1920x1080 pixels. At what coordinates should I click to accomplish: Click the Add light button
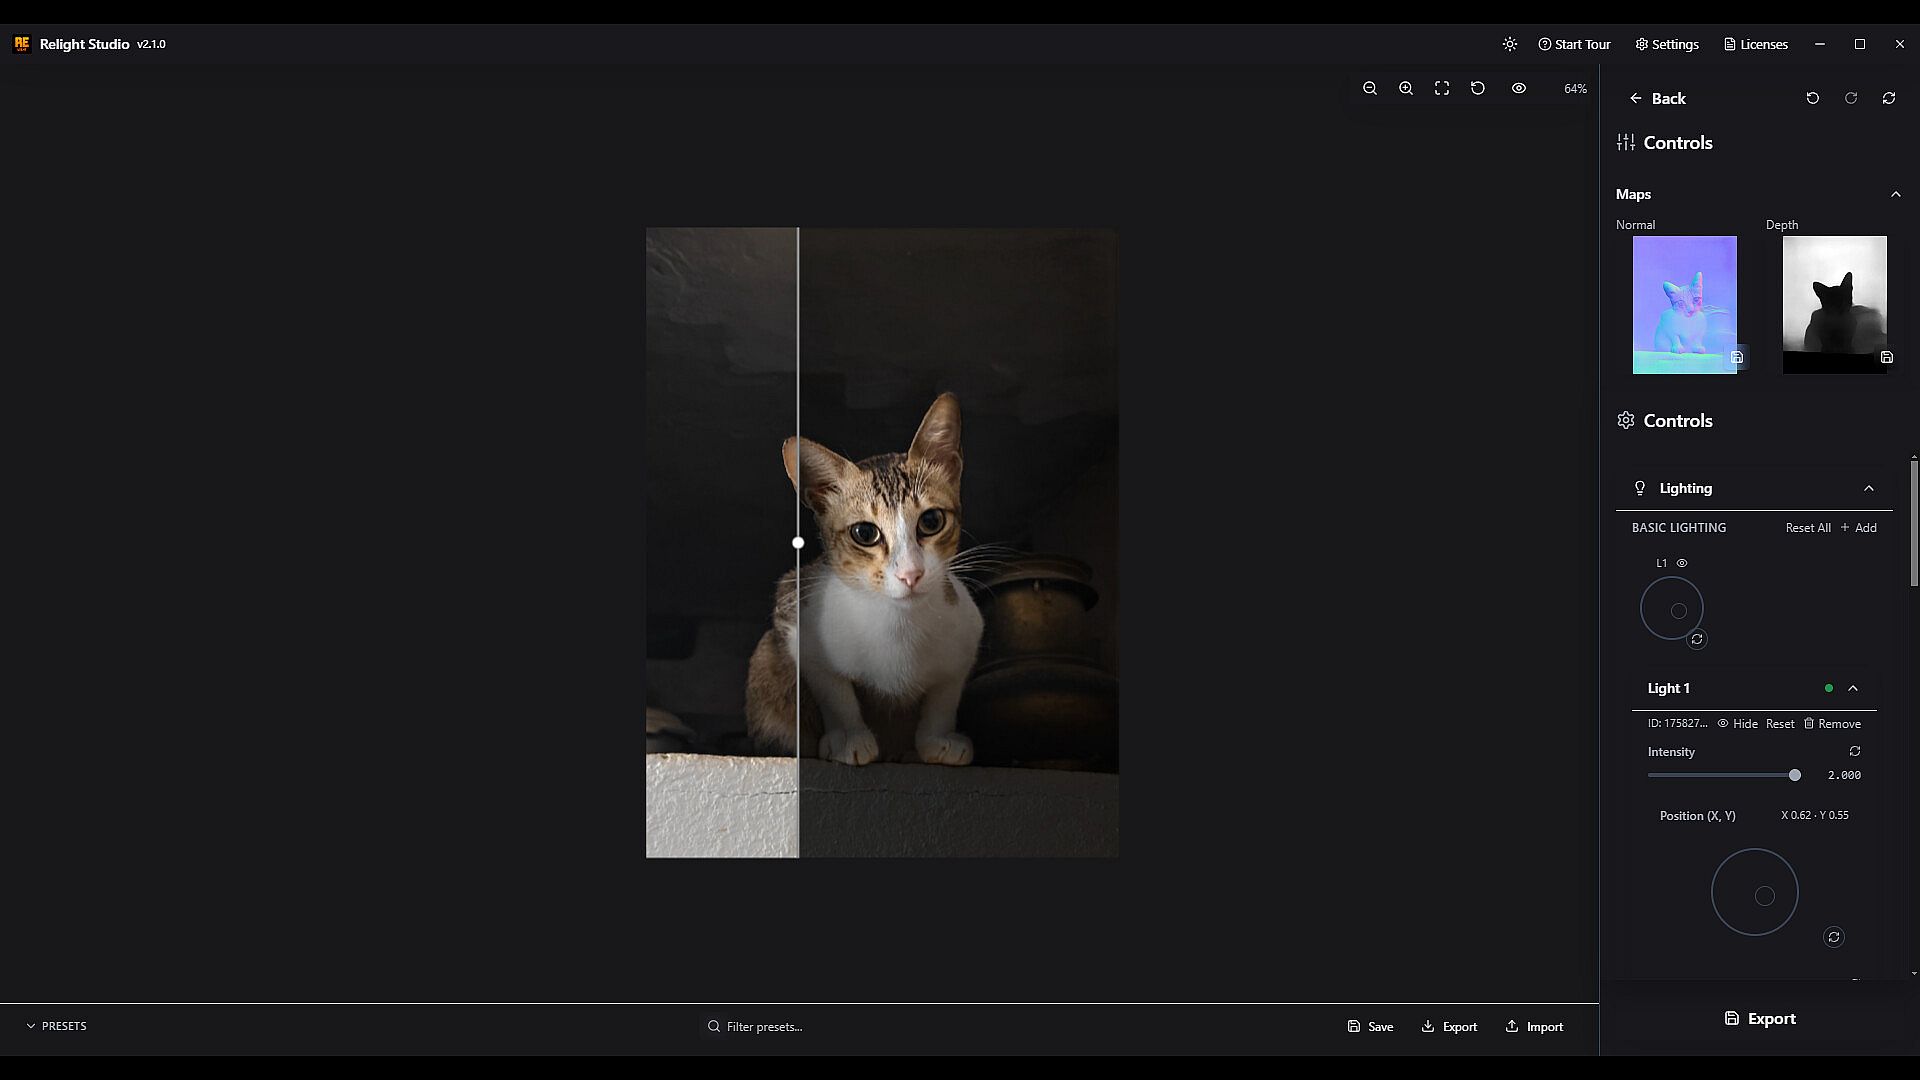click(1859, 528)
